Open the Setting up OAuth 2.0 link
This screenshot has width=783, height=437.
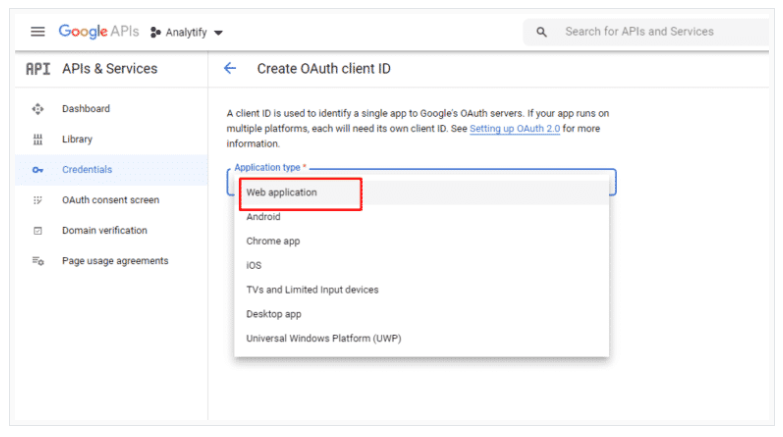pos(515,129)
